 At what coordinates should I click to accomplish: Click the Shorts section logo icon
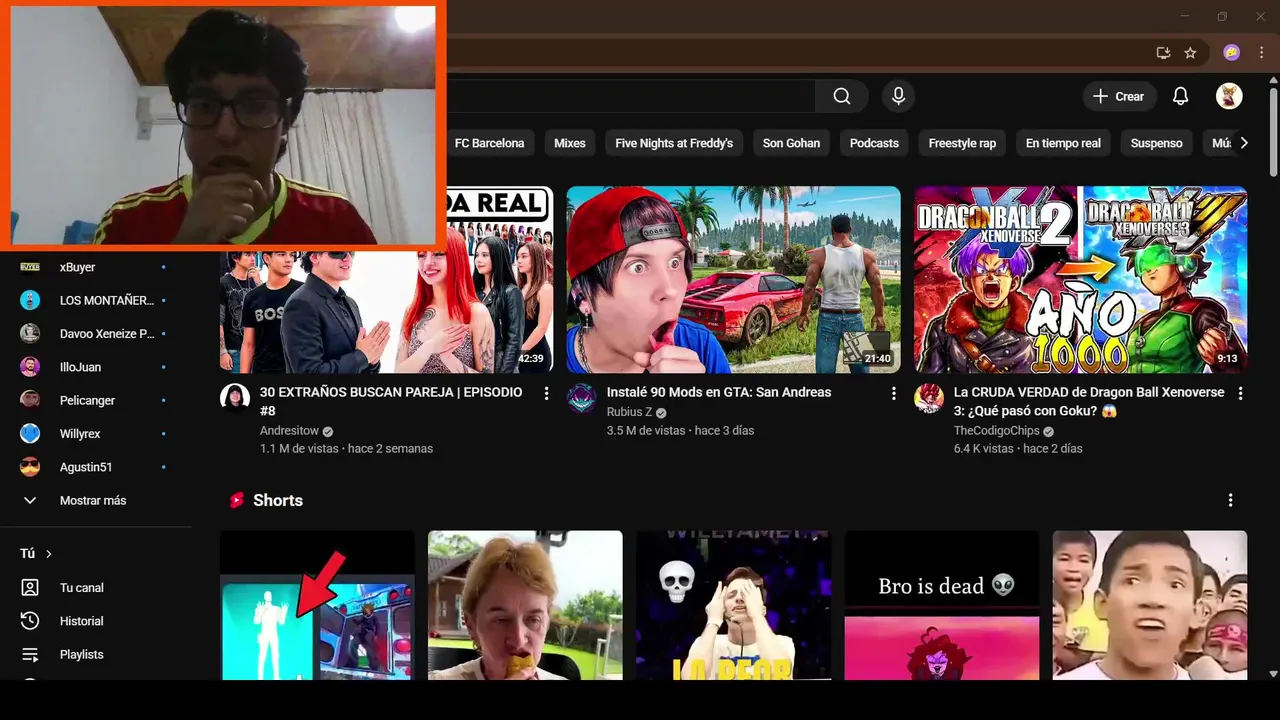click(237, 500)
